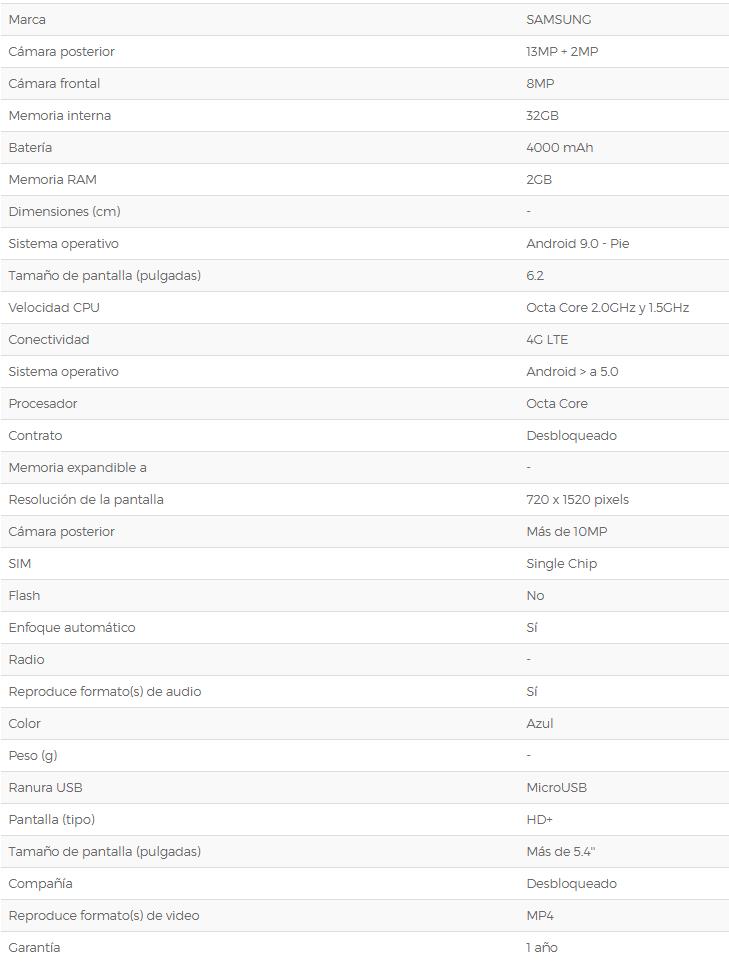Select the Garantía 1 año value
The image size is (729, 969).
[542, 948]
